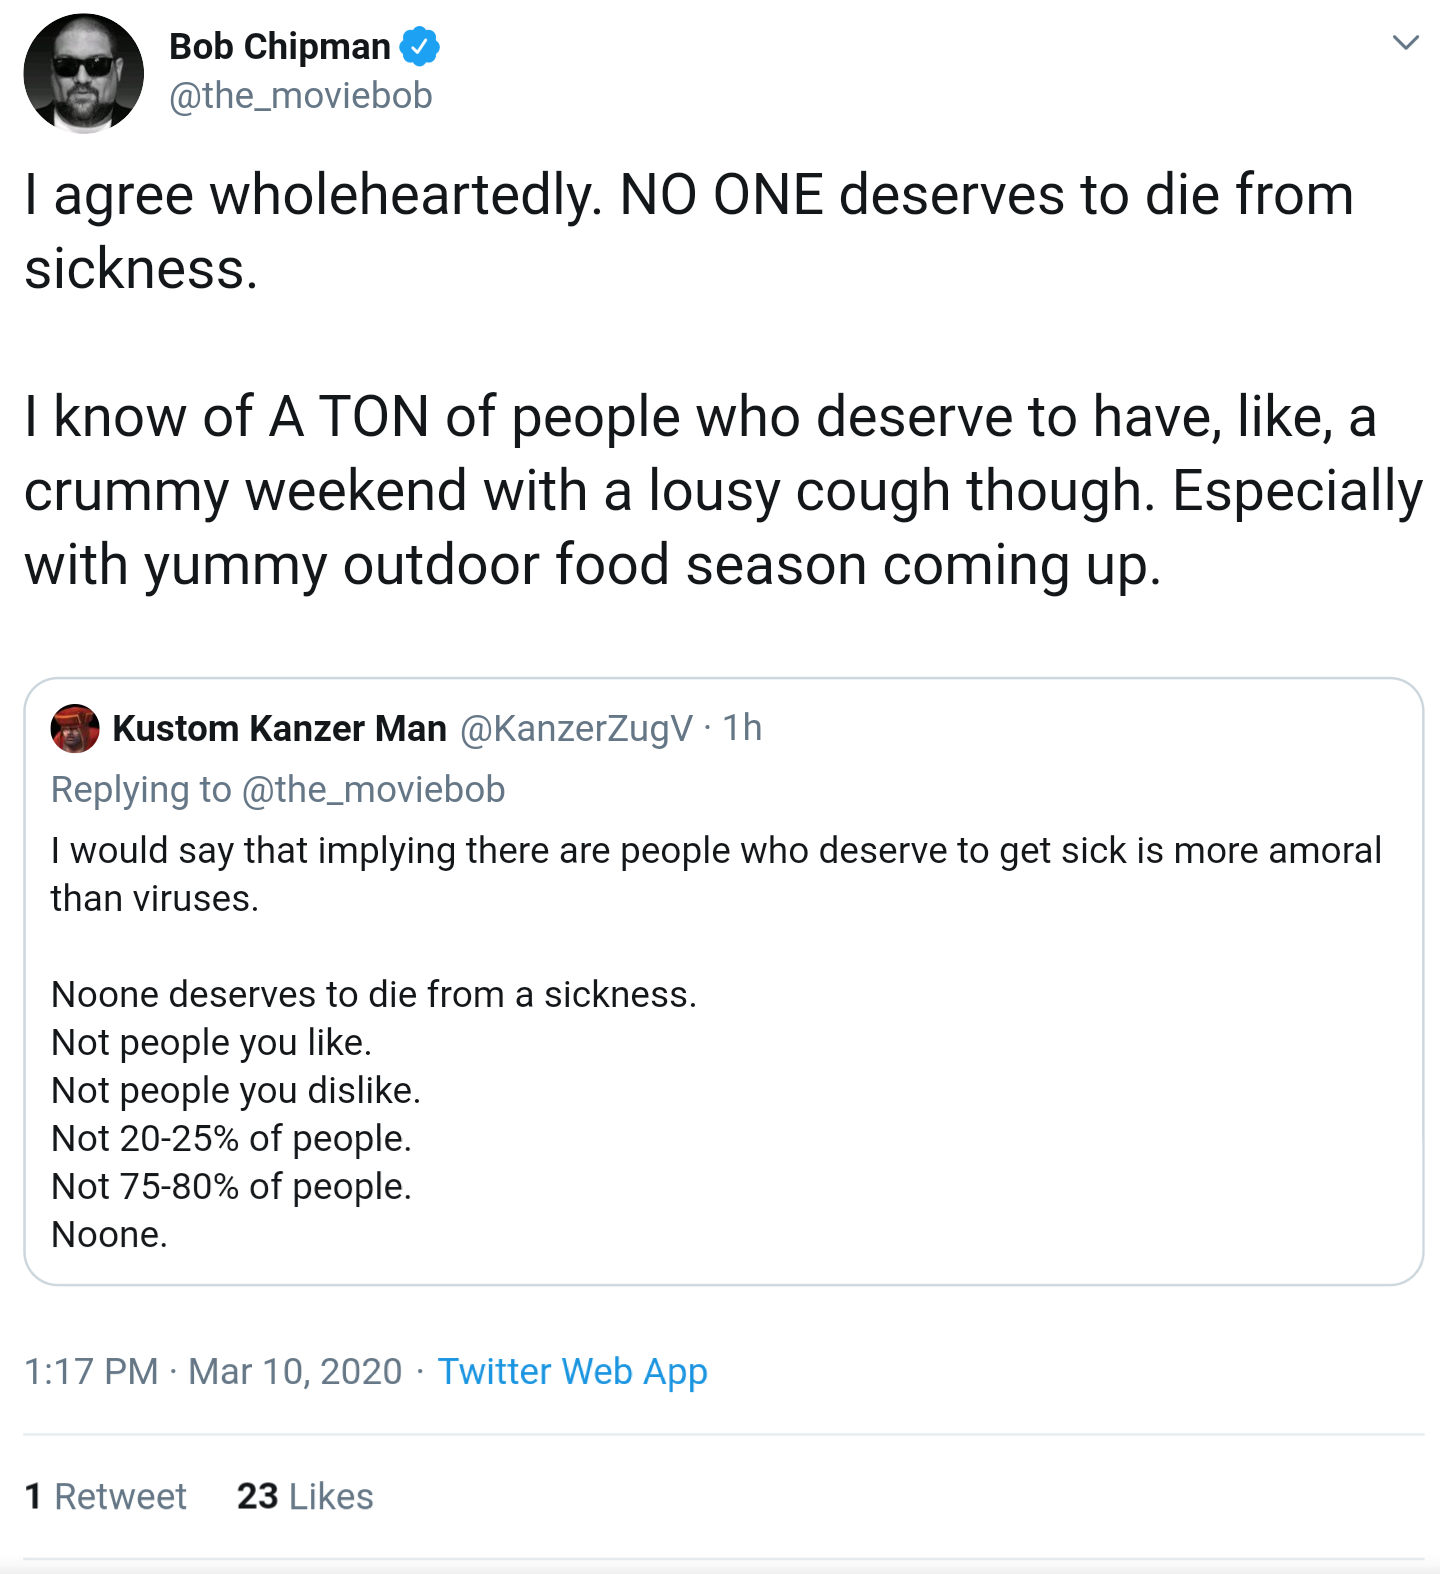Click the quoted tweet's 1h timestamp
The height and width of the screenshot is (1574, 1440).
(742, 729)
